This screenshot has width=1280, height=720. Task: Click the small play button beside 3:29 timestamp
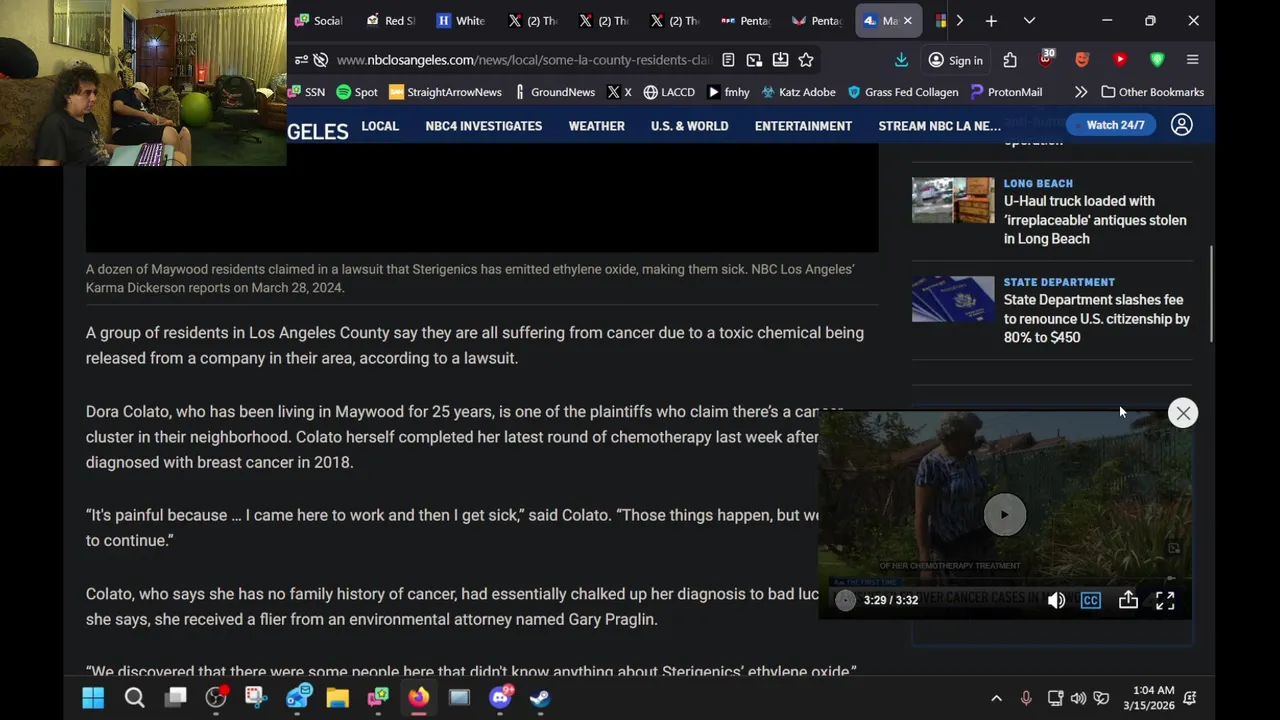(x=845, y=600)
